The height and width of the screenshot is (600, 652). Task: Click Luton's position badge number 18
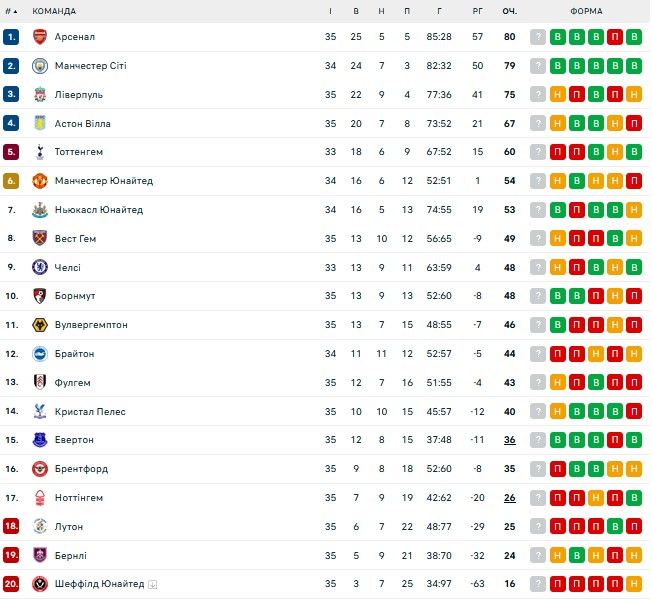pos(11,527)
